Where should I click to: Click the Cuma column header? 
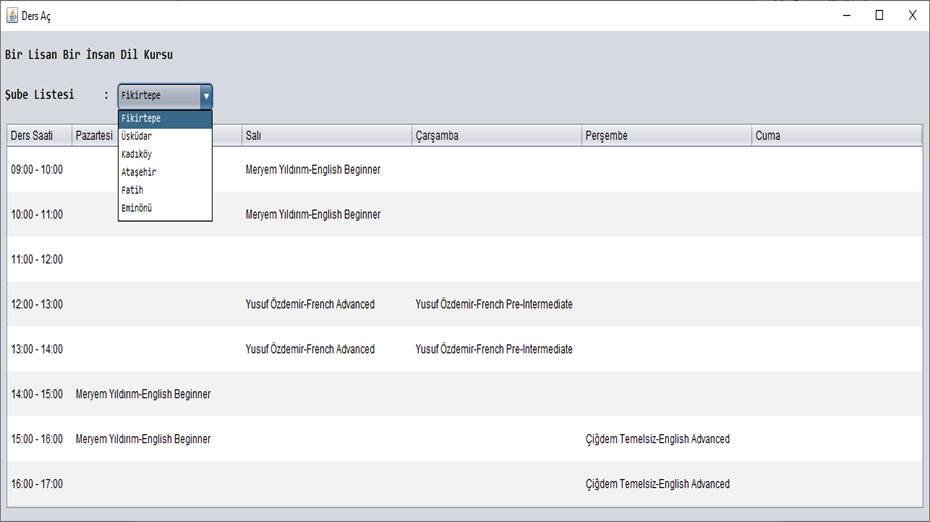(836, 136)
